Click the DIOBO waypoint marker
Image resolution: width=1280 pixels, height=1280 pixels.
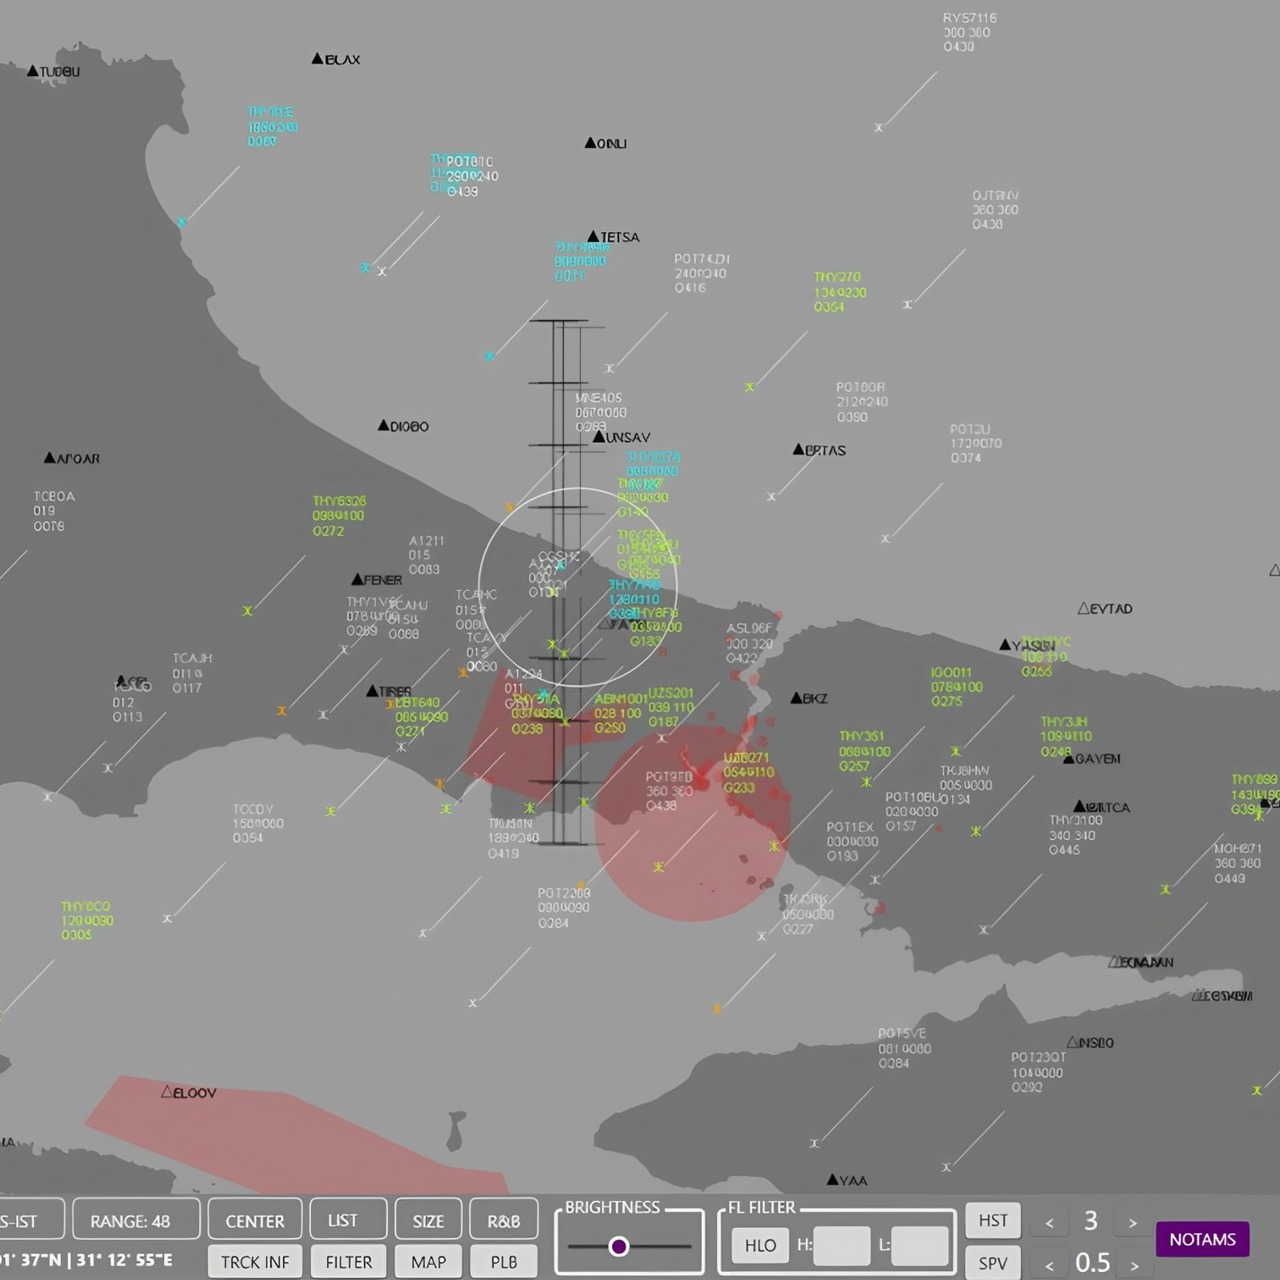click(383, 426)
